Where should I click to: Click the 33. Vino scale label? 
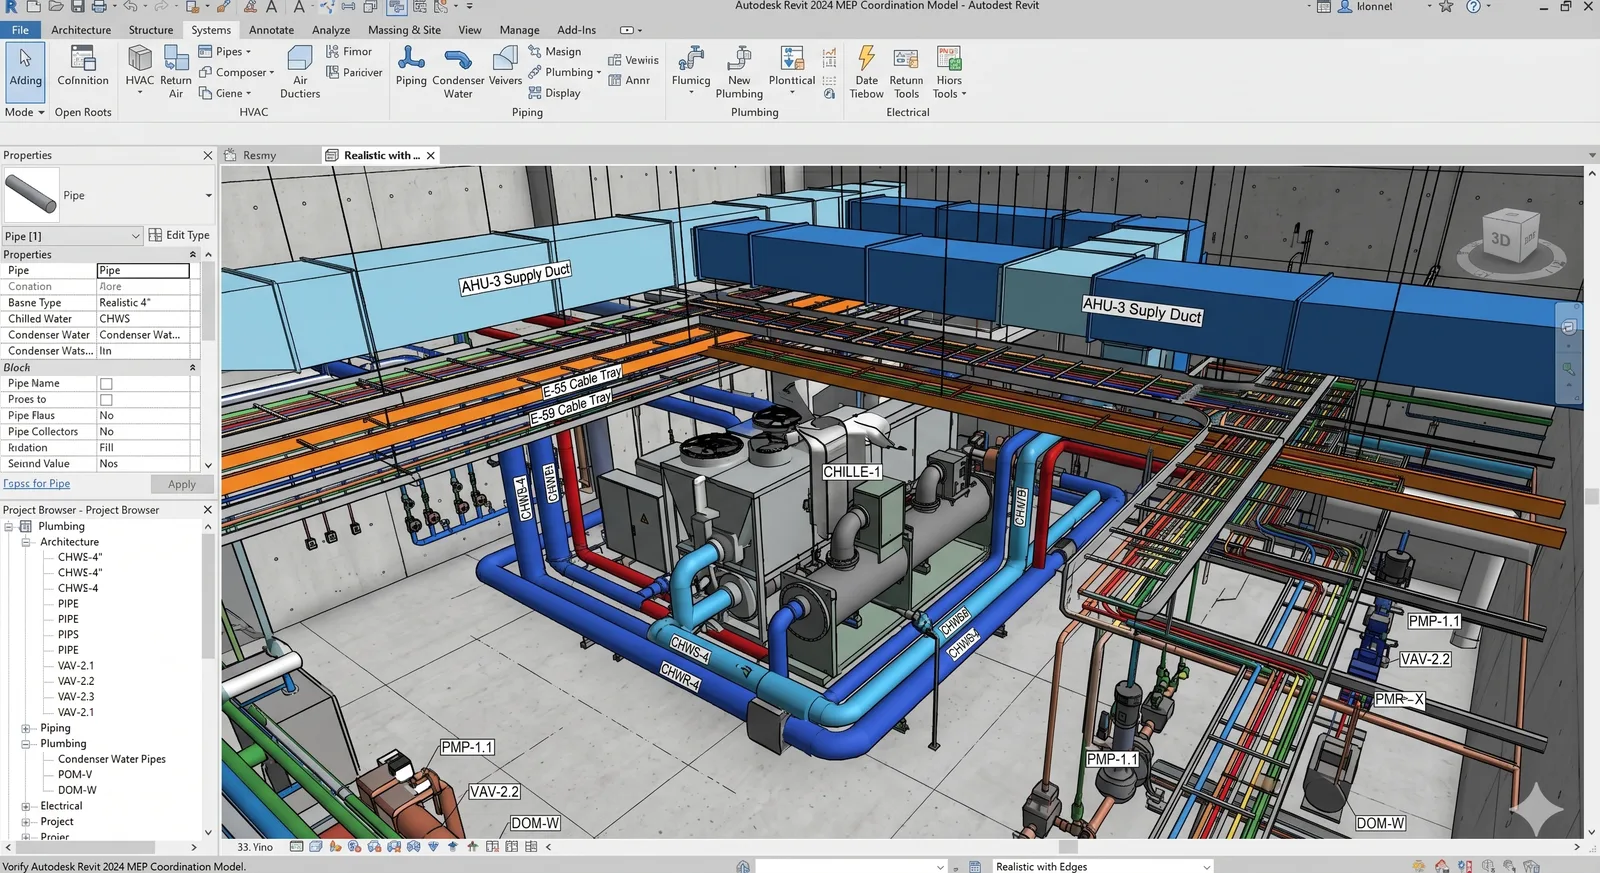click(x=255, y=847)
